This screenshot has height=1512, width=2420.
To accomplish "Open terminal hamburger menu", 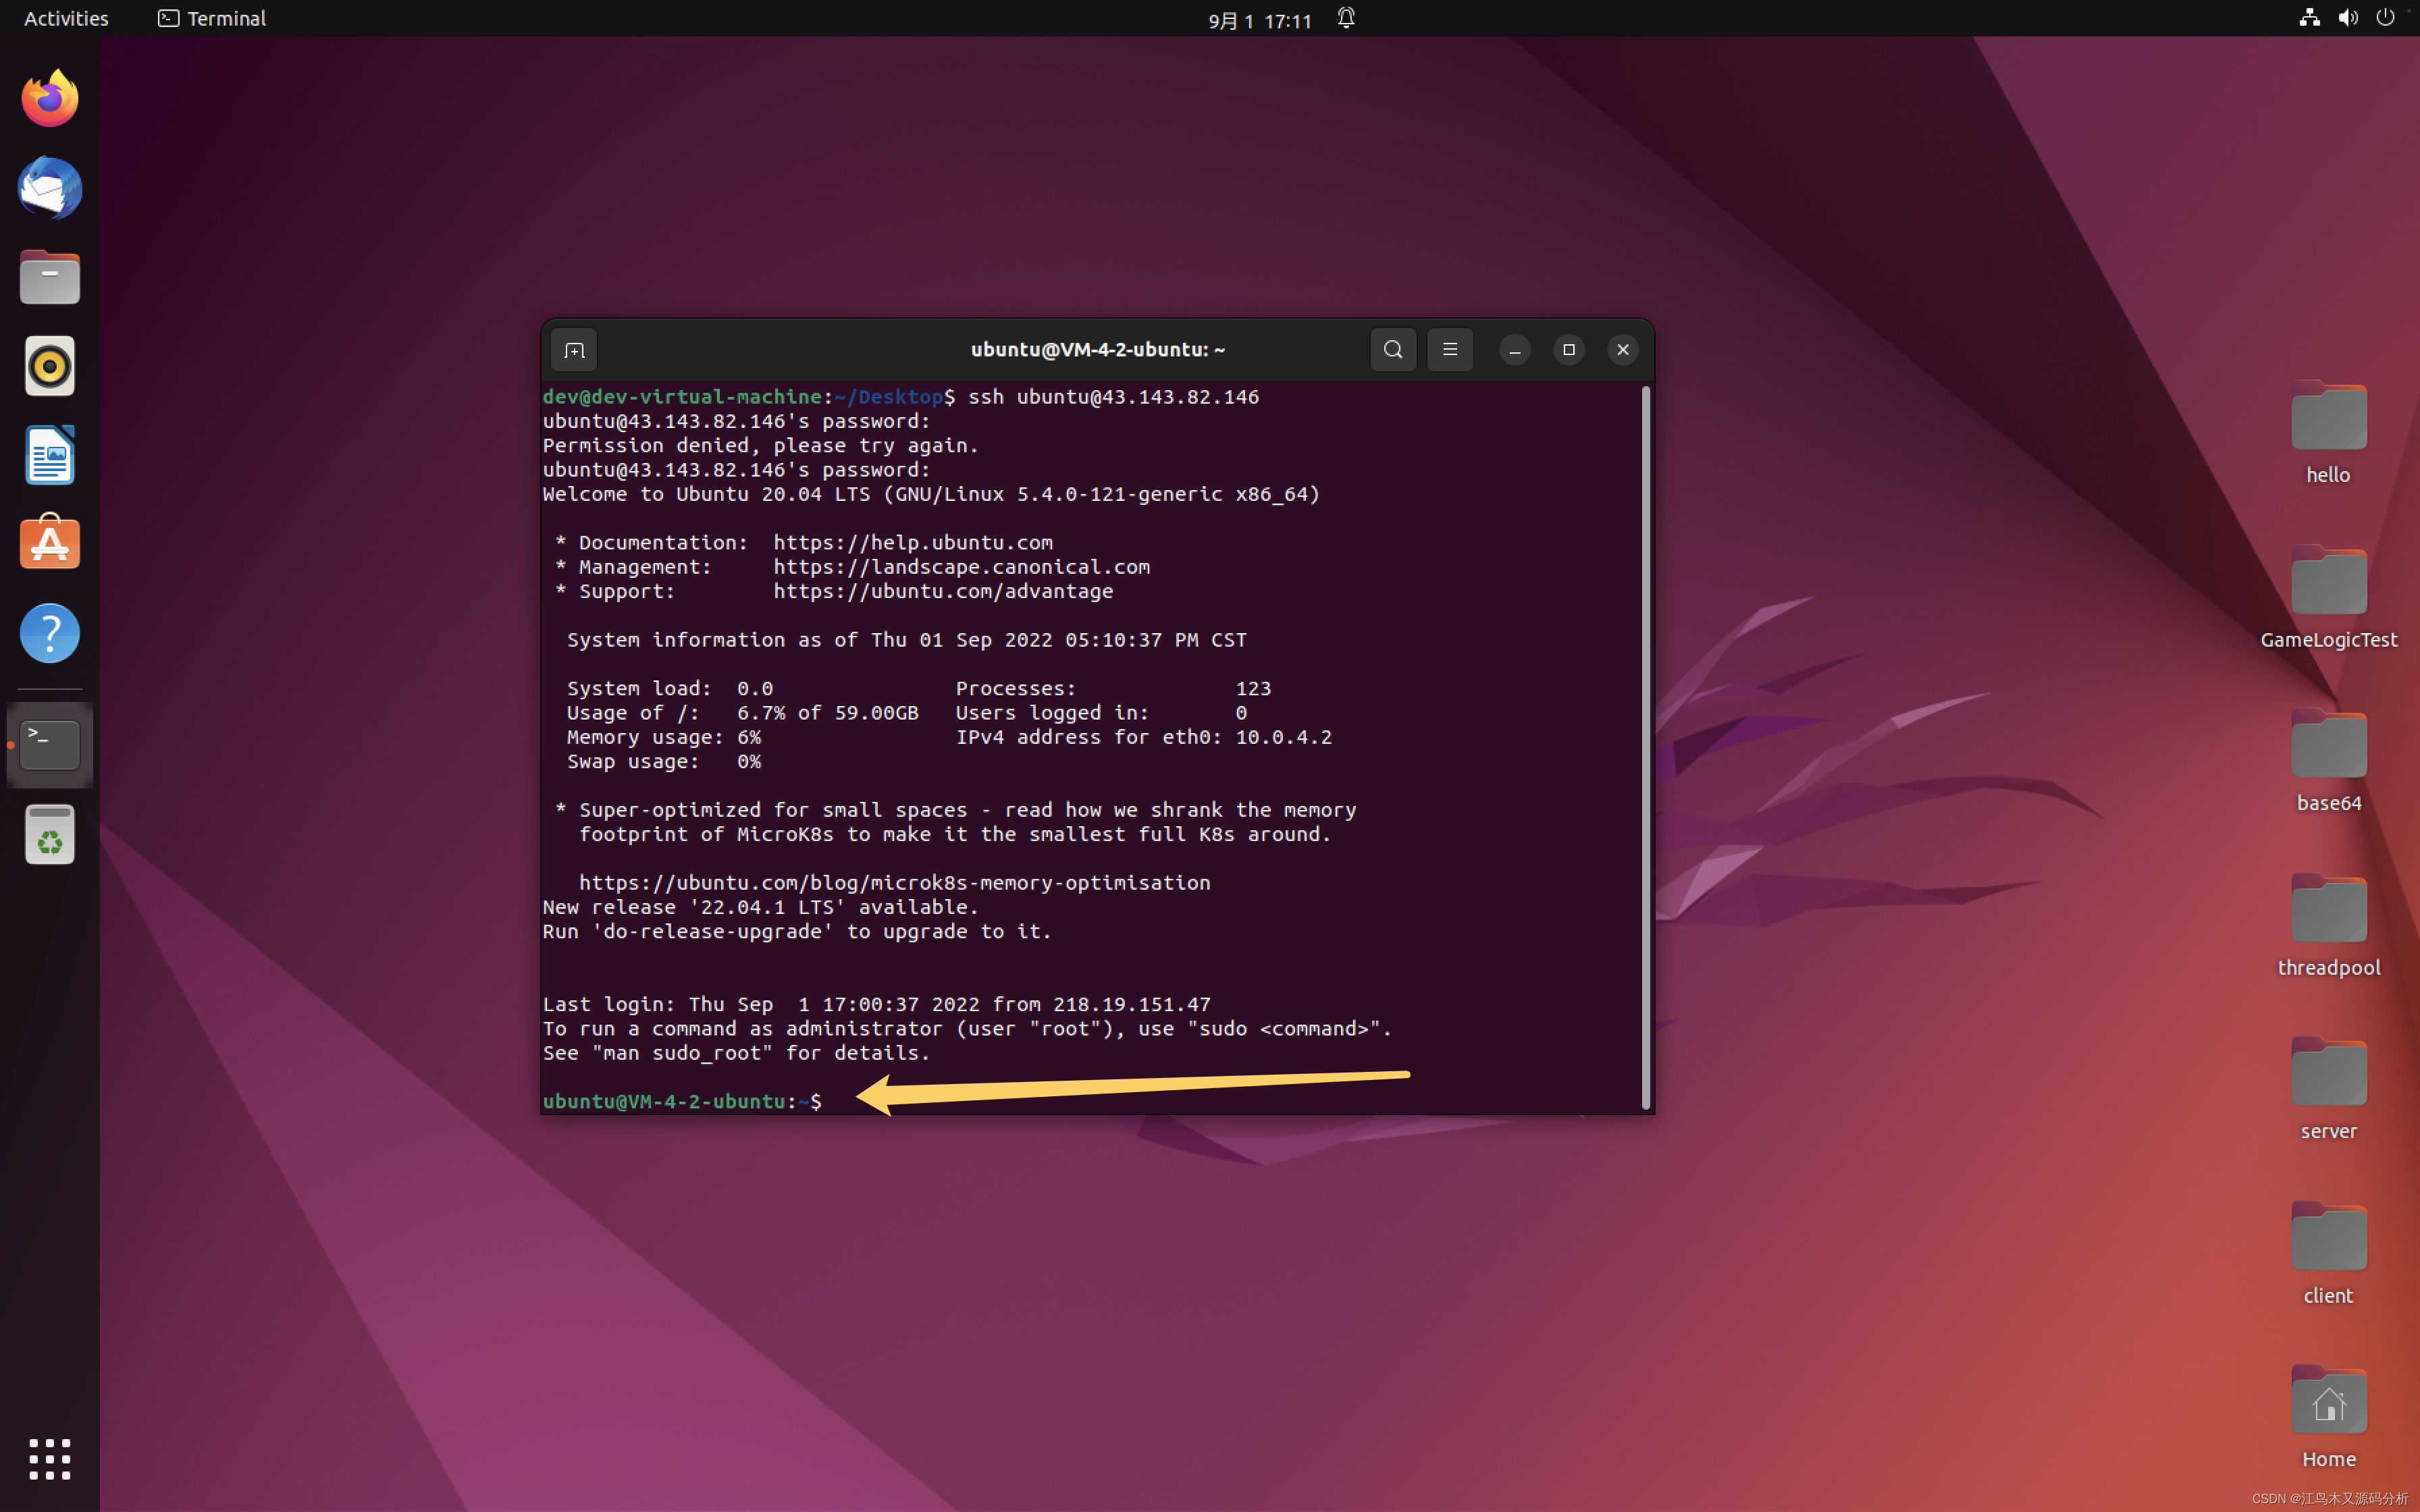I will (1450, 350).
